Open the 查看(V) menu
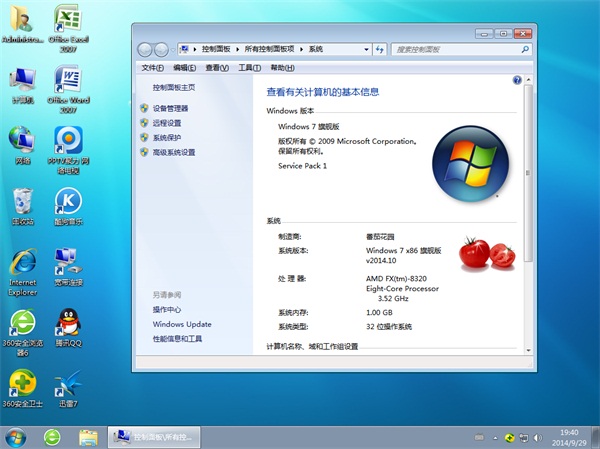Image resolution: width=600 pixels, height=449 pixels. coord(217,68)
